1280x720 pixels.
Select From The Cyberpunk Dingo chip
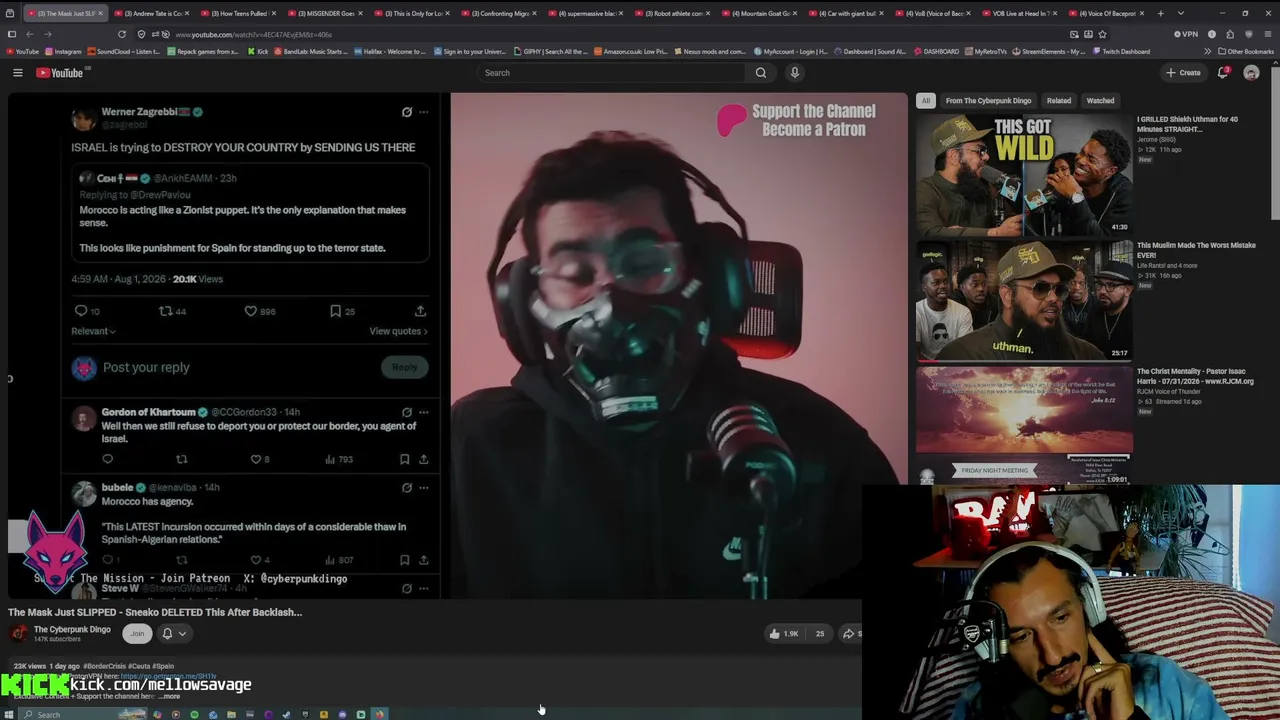coord(988,100)
